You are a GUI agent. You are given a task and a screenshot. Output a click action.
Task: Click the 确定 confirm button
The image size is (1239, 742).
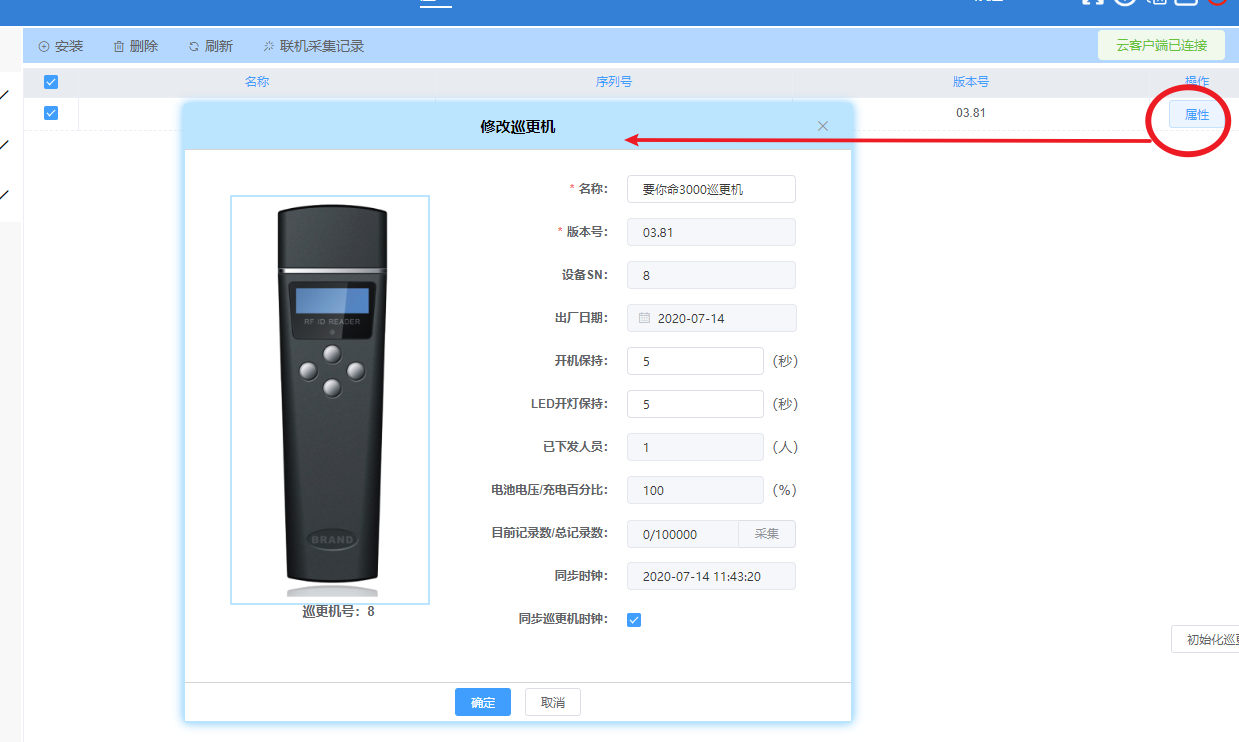pos(483,702)
